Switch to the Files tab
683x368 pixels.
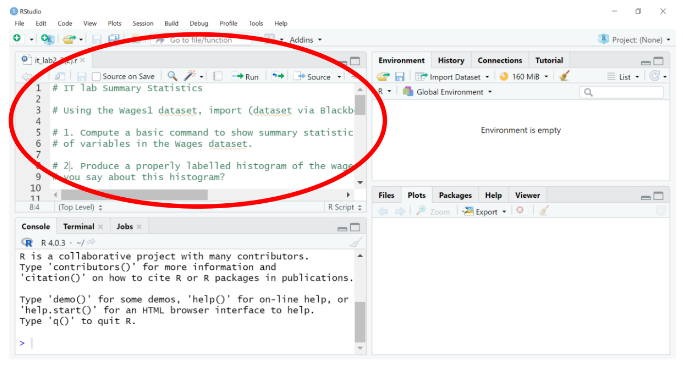point(386,195)
